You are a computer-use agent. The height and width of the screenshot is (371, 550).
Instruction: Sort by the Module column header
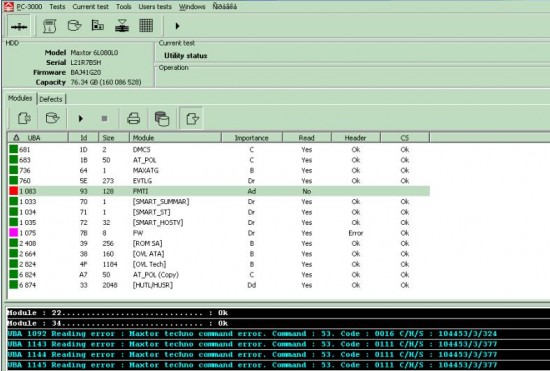click(x=175, y=138)
